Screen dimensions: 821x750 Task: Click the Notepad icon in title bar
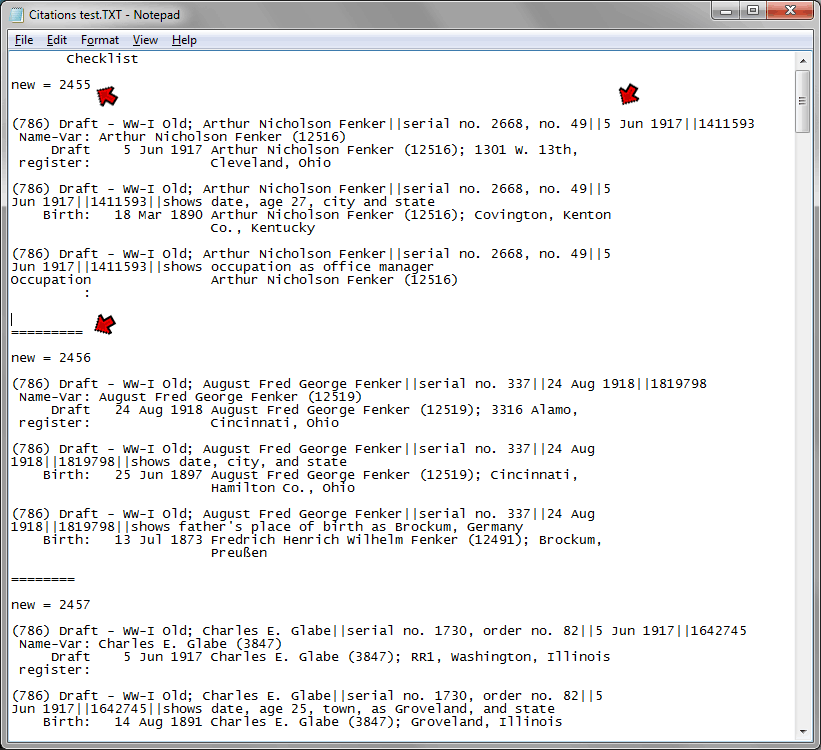pos(16,15)
